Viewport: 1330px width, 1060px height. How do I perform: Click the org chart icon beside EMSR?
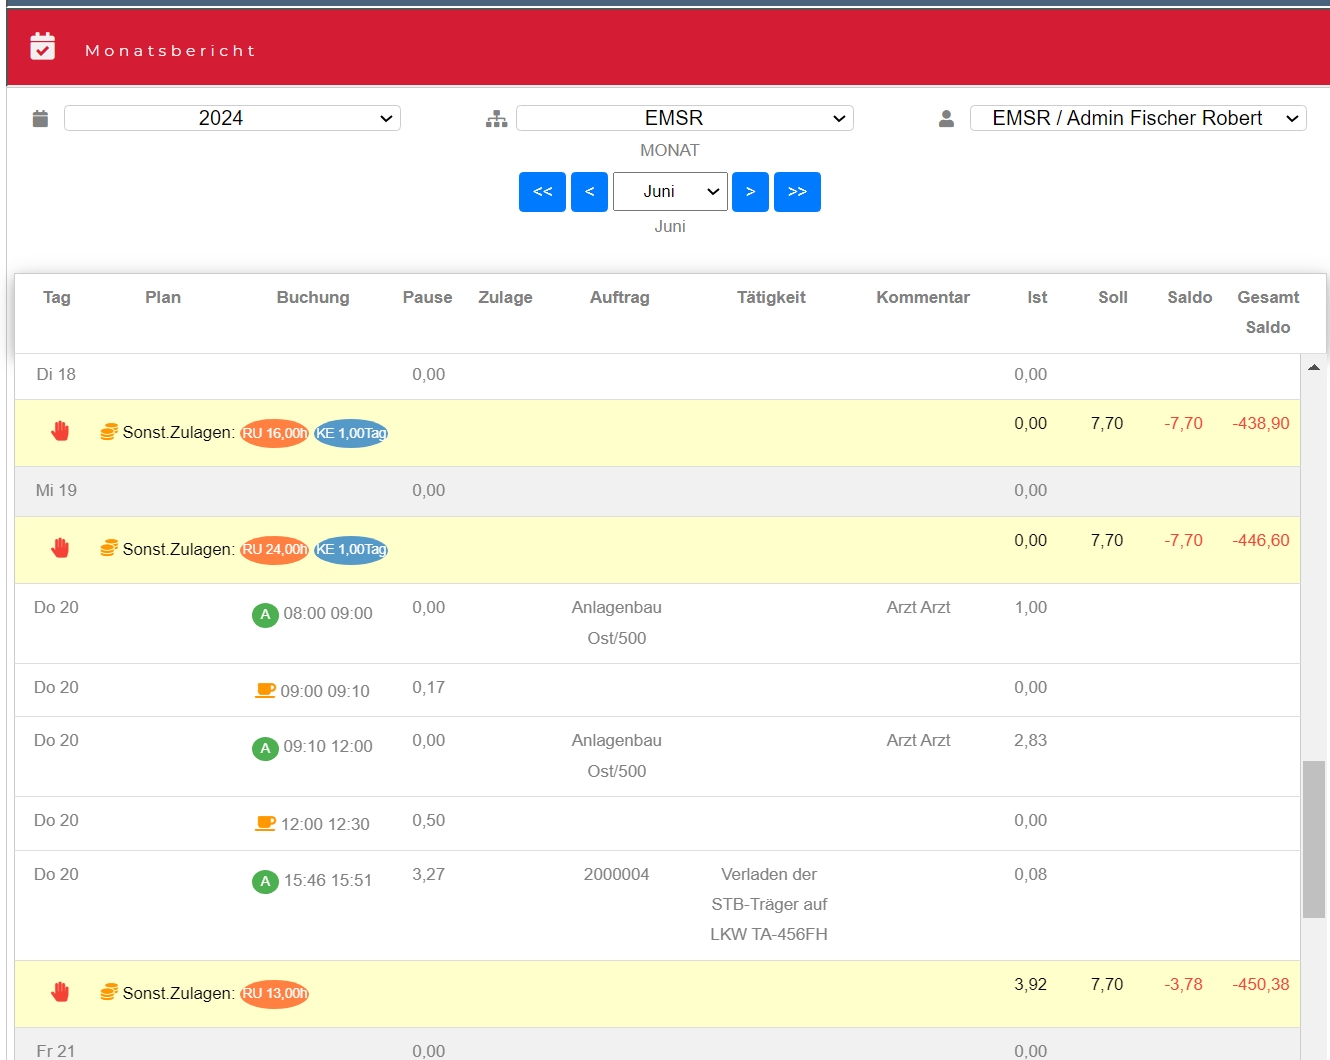(497, 119)
